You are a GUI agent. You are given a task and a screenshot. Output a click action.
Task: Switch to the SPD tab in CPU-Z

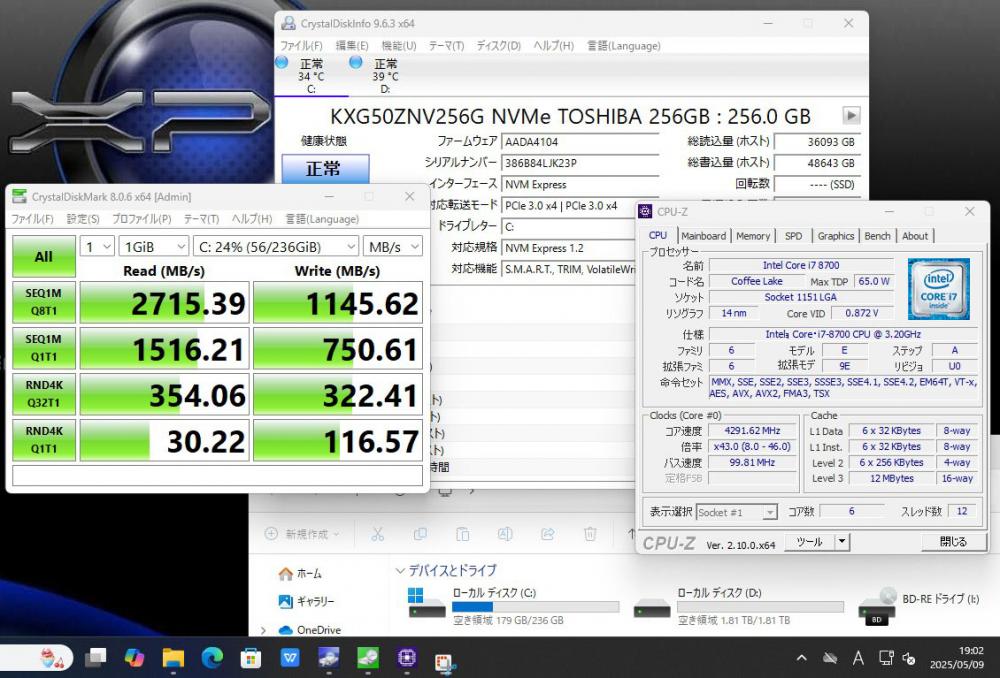click(x=793, y=236)
